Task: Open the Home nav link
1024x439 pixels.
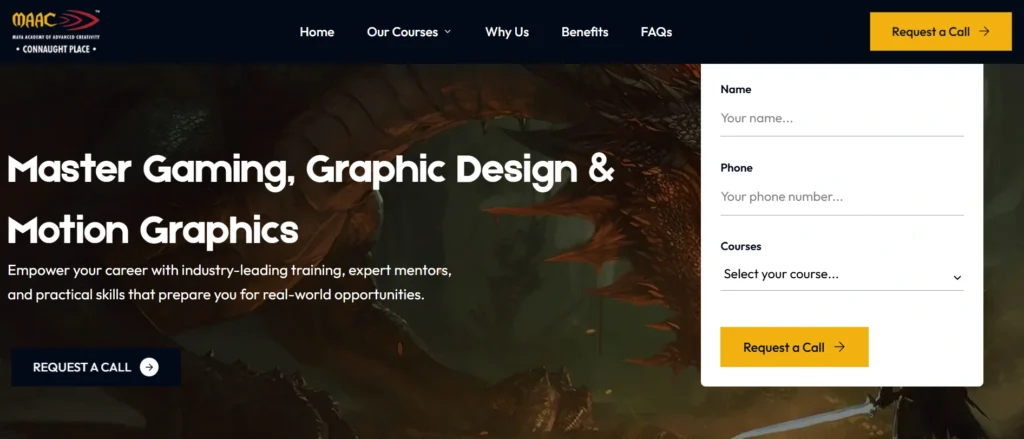Action: [x=317, y=32]
